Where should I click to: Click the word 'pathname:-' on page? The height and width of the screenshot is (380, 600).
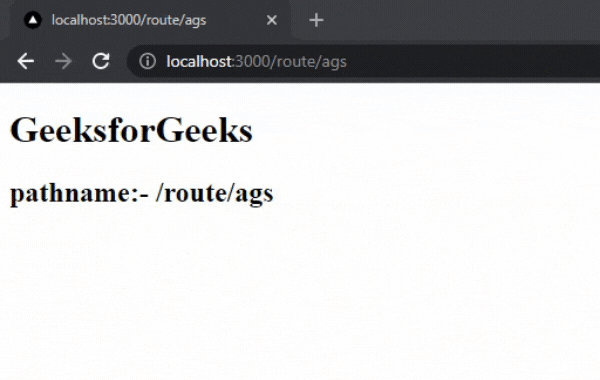pyautogui.click(x=79, y=193)
